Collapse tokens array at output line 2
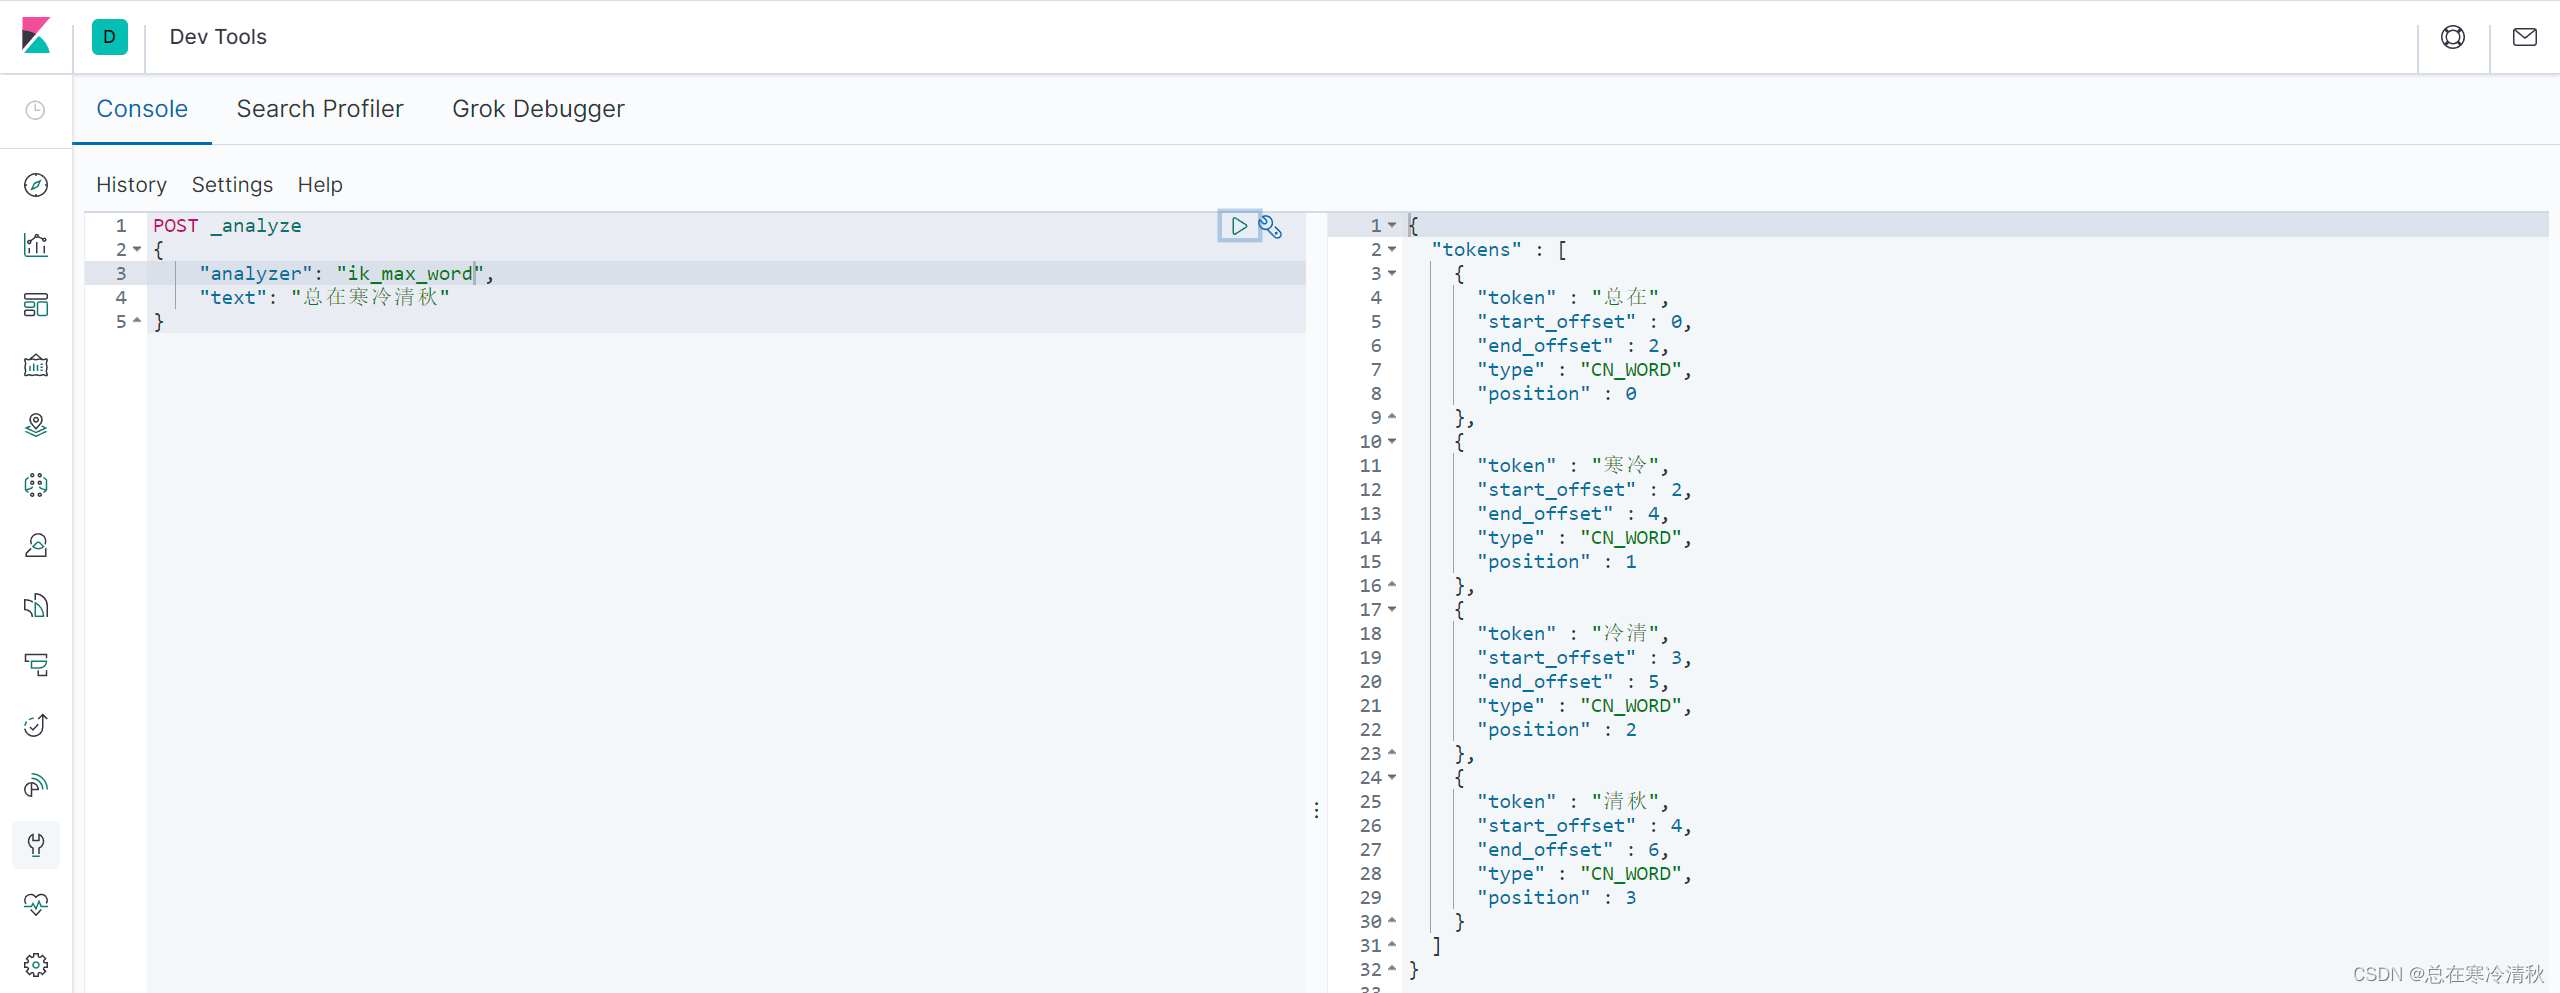Viewport: 2560px width, 993px height. point(1392,249)
